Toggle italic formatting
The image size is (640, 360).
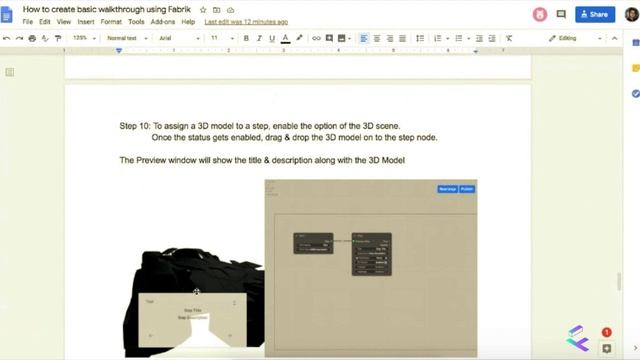(x=259, y=38)
